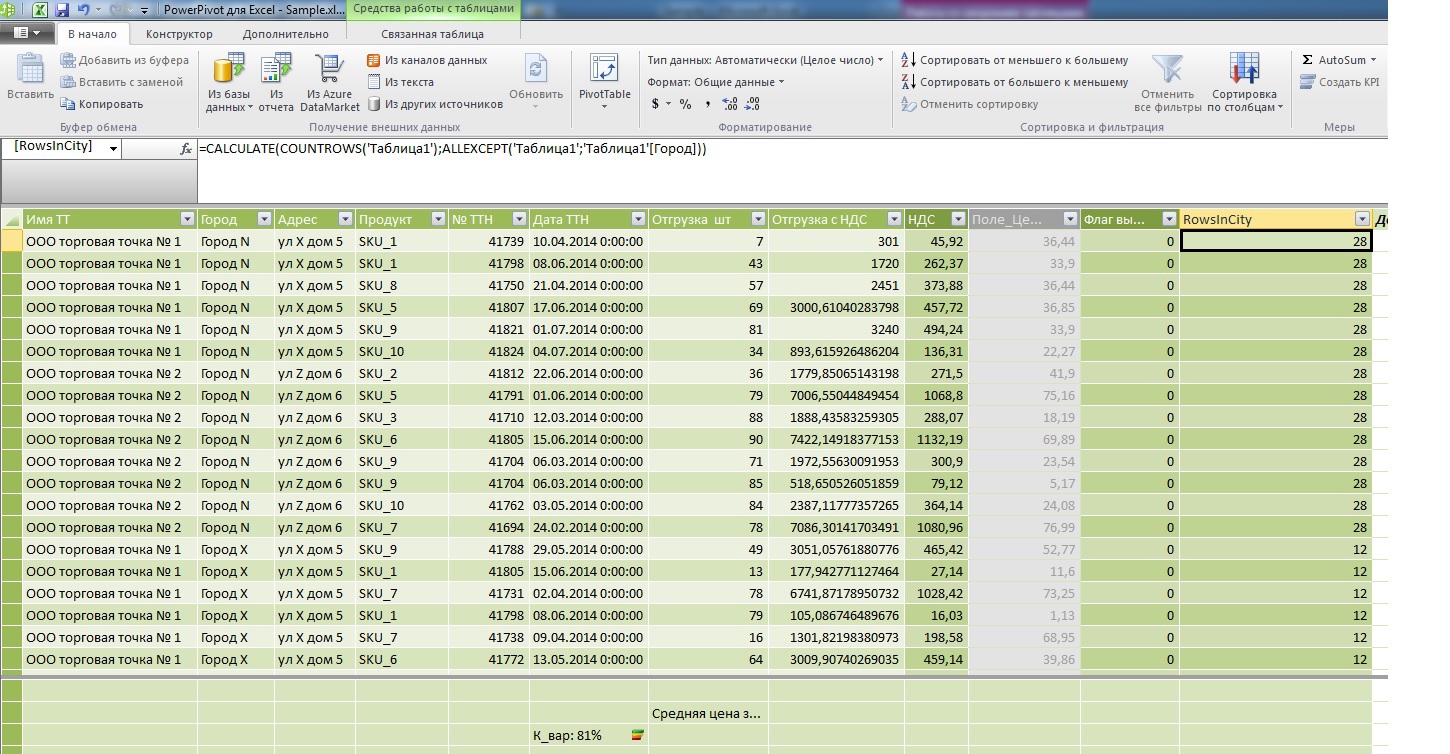Click the Save icon in quick access toolbar
This screenshot has width=1450, height=754.
63,8
